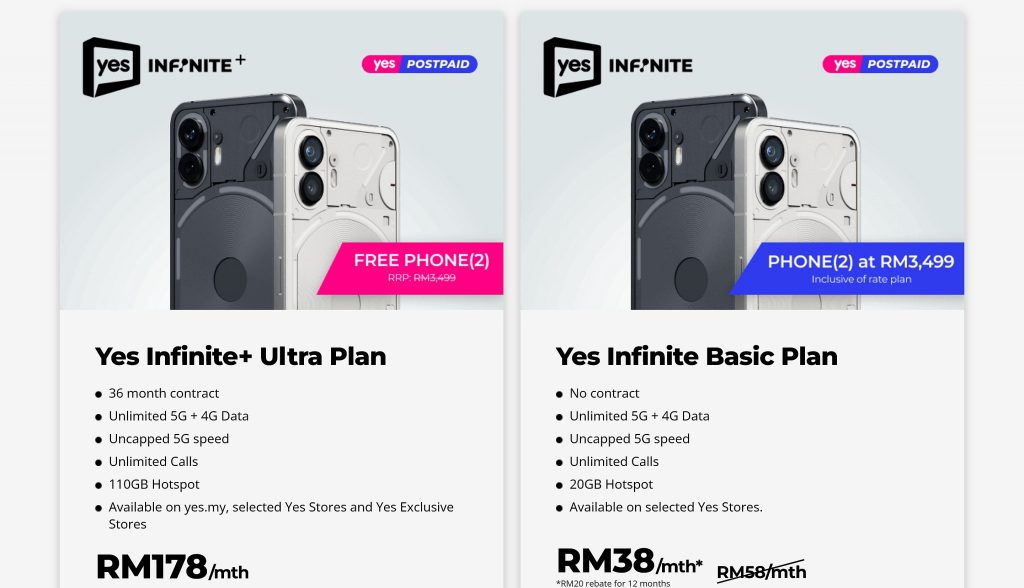Click the pink FREE PHONE(2) banner

click(x=411, y=269)
